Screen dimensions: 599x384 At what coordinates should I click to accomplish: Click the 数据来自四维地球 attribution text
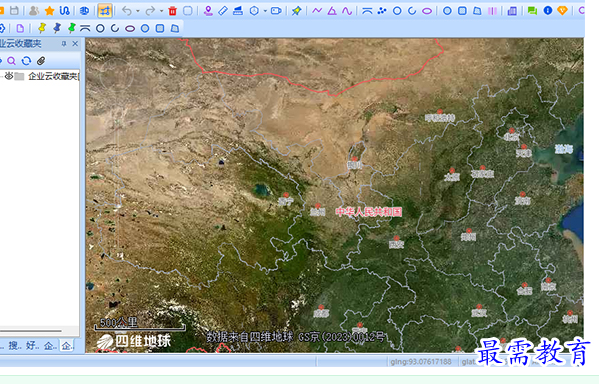pos(250,337)
